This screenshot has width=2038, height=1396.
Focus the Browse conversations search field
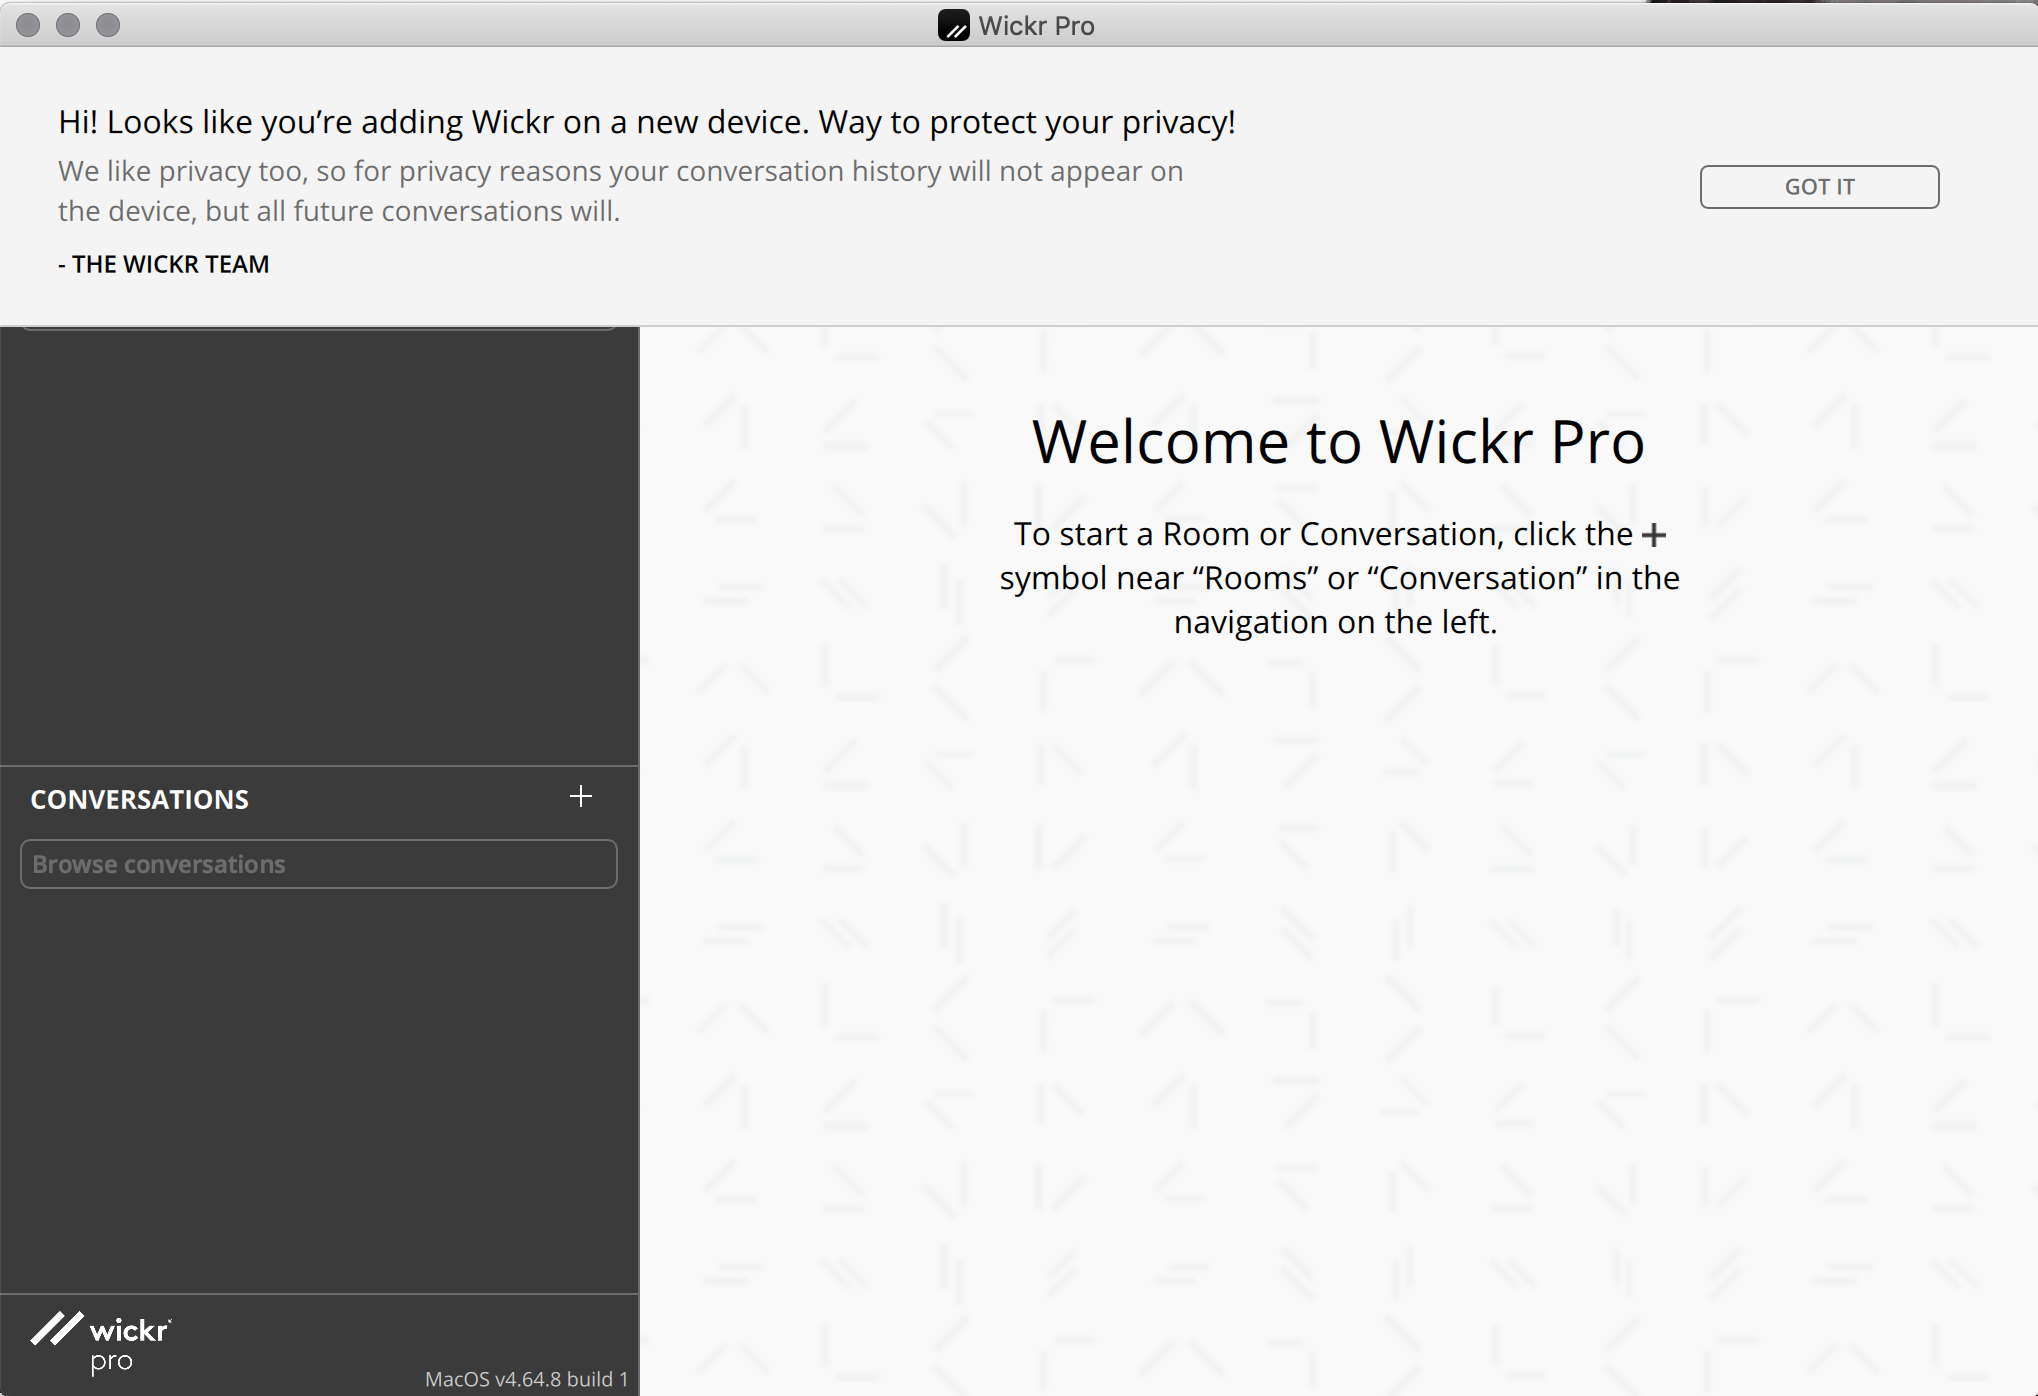pos(319,864)
